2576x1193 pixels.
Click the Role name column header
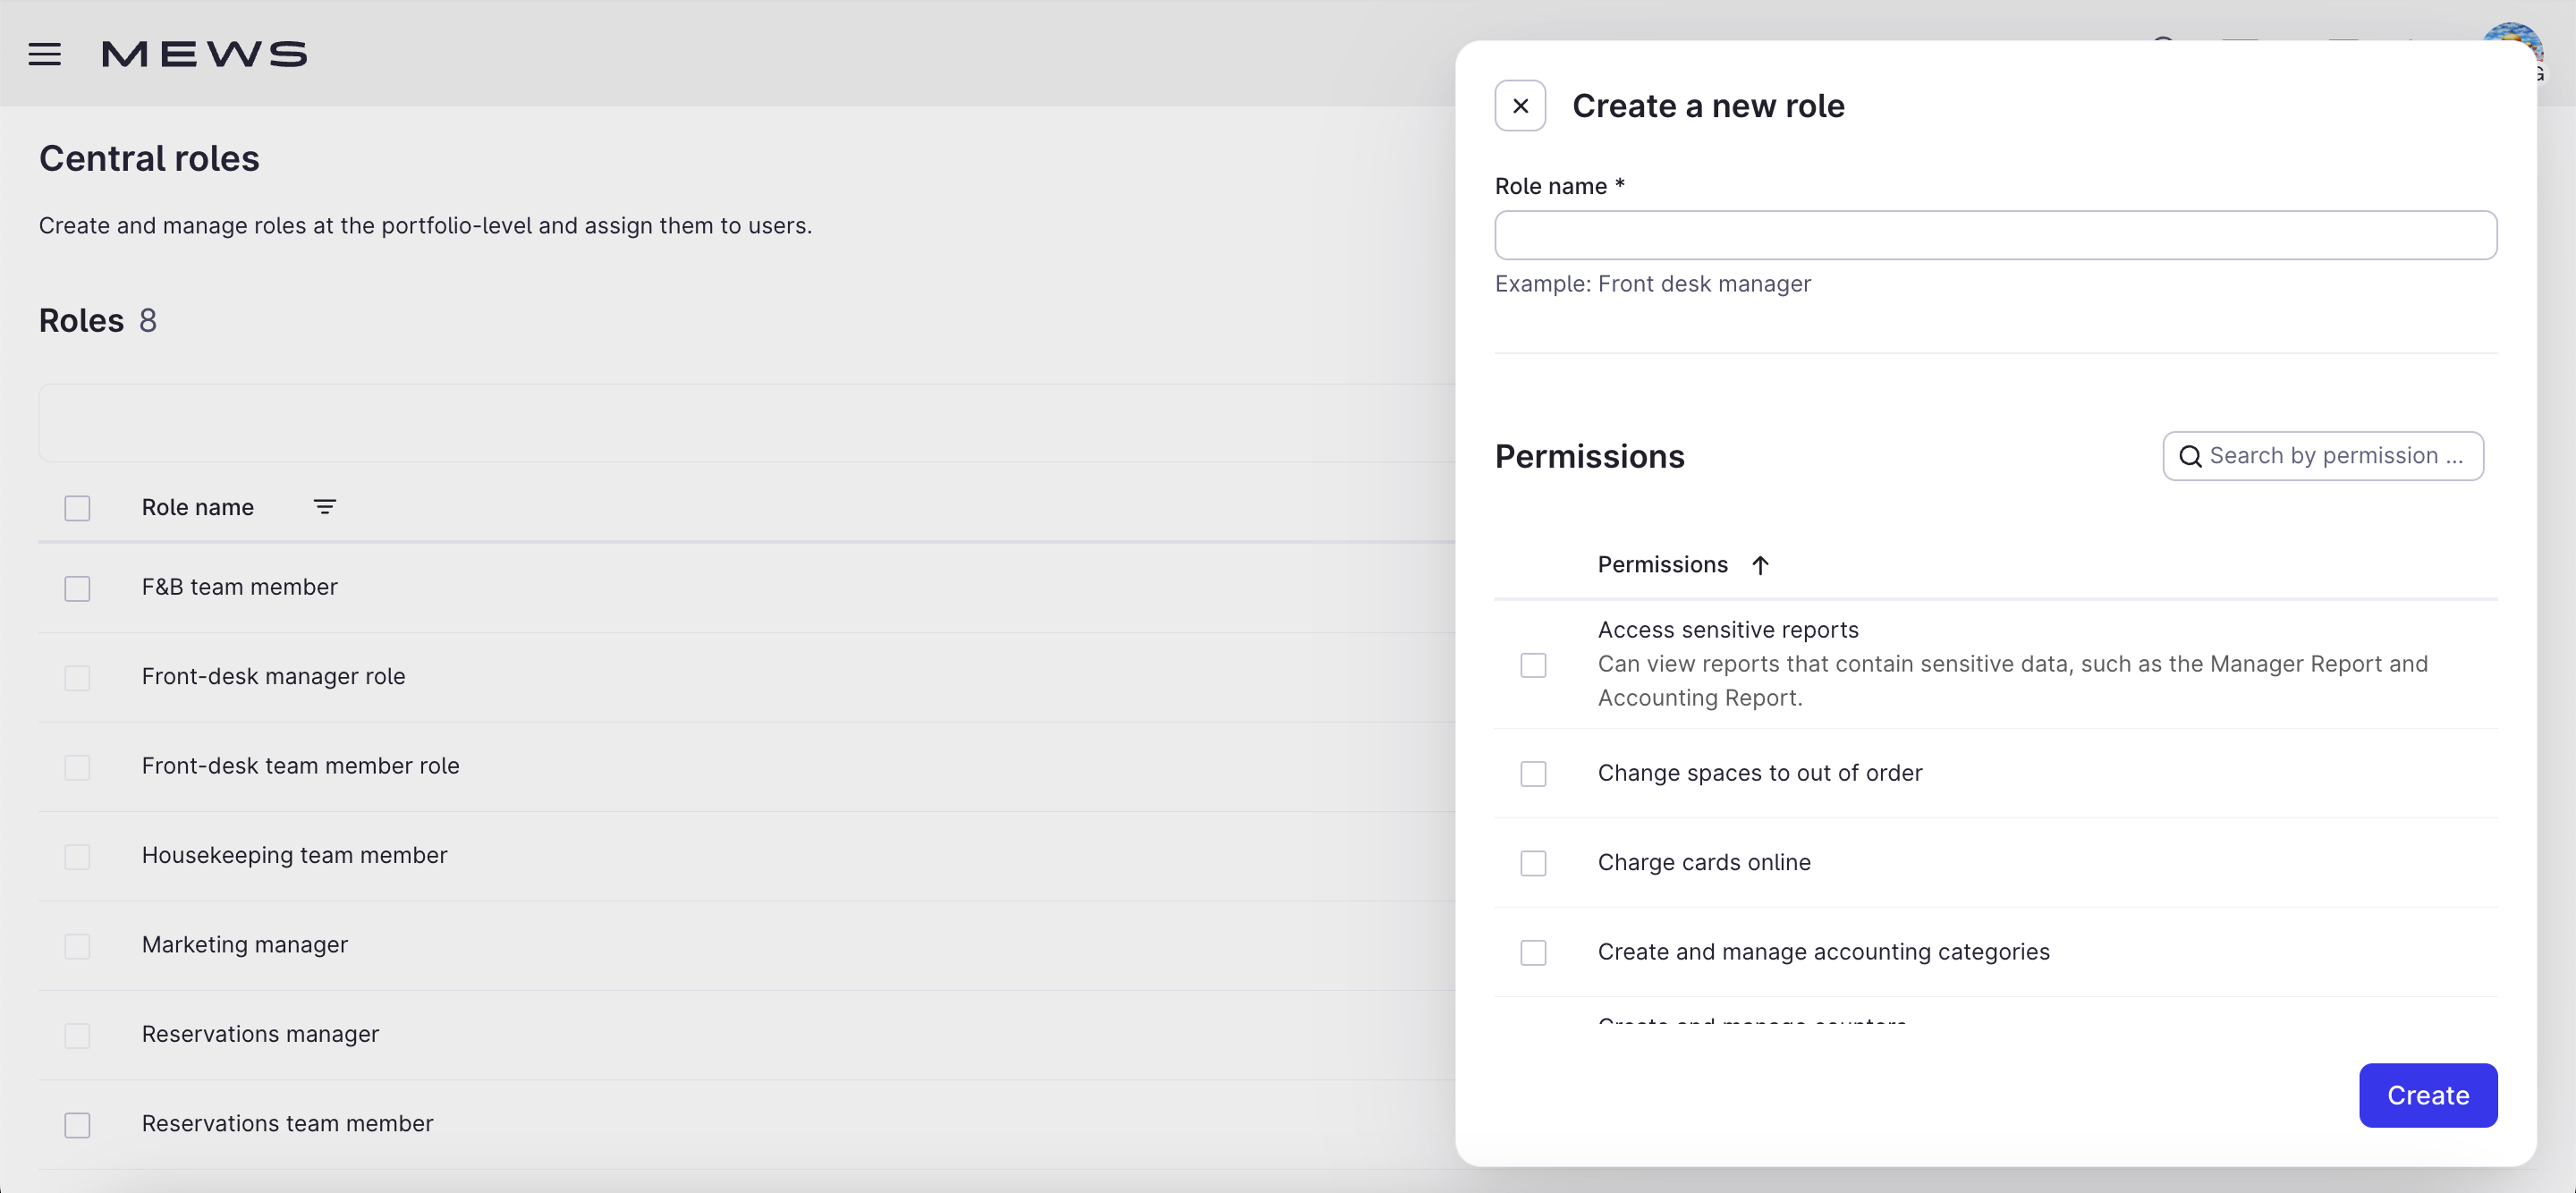[x=197, y=507]
